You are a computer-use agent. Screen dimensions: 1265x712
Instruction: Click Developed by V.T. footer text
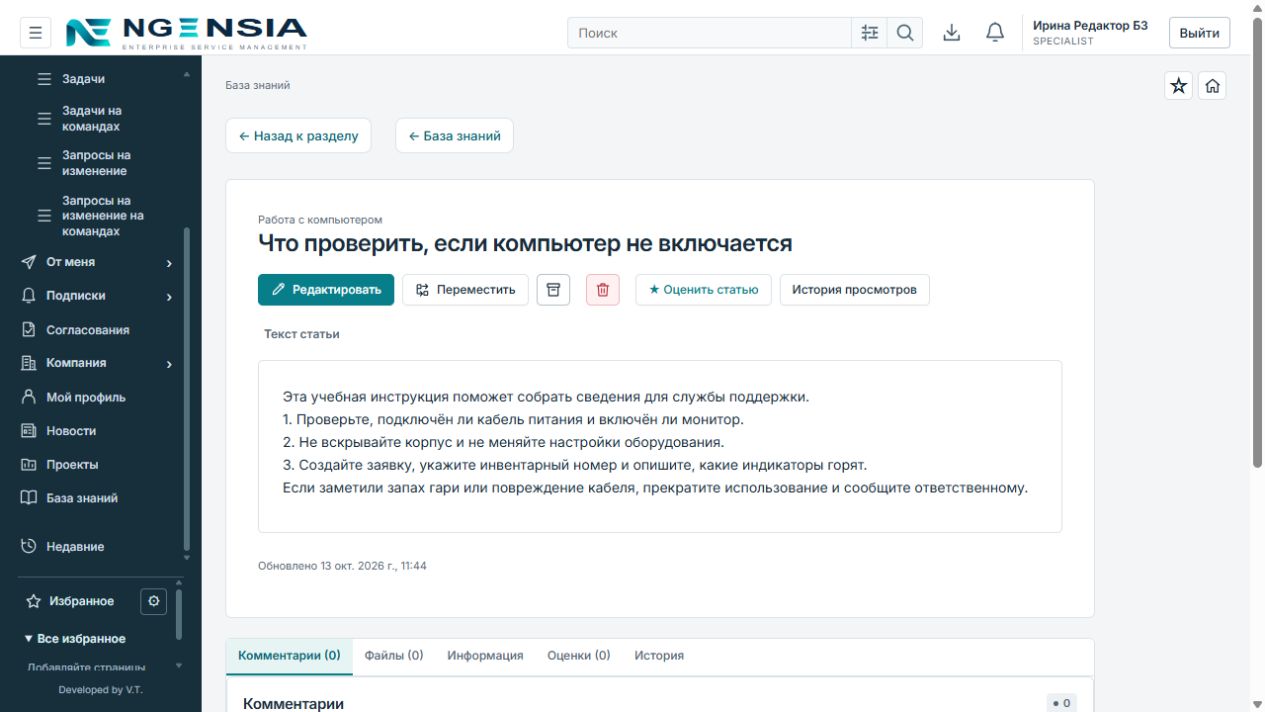100,690
